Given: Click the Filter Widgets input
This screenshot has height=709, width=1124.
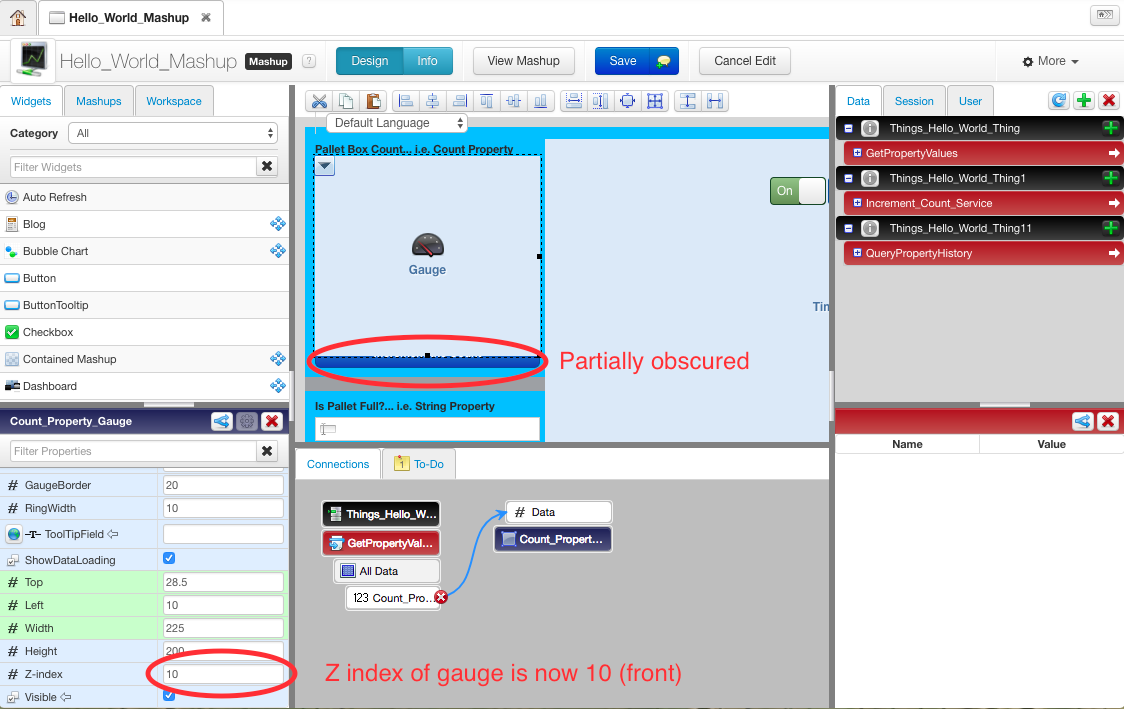Looking at the screenshot, I should pos(133,166).
